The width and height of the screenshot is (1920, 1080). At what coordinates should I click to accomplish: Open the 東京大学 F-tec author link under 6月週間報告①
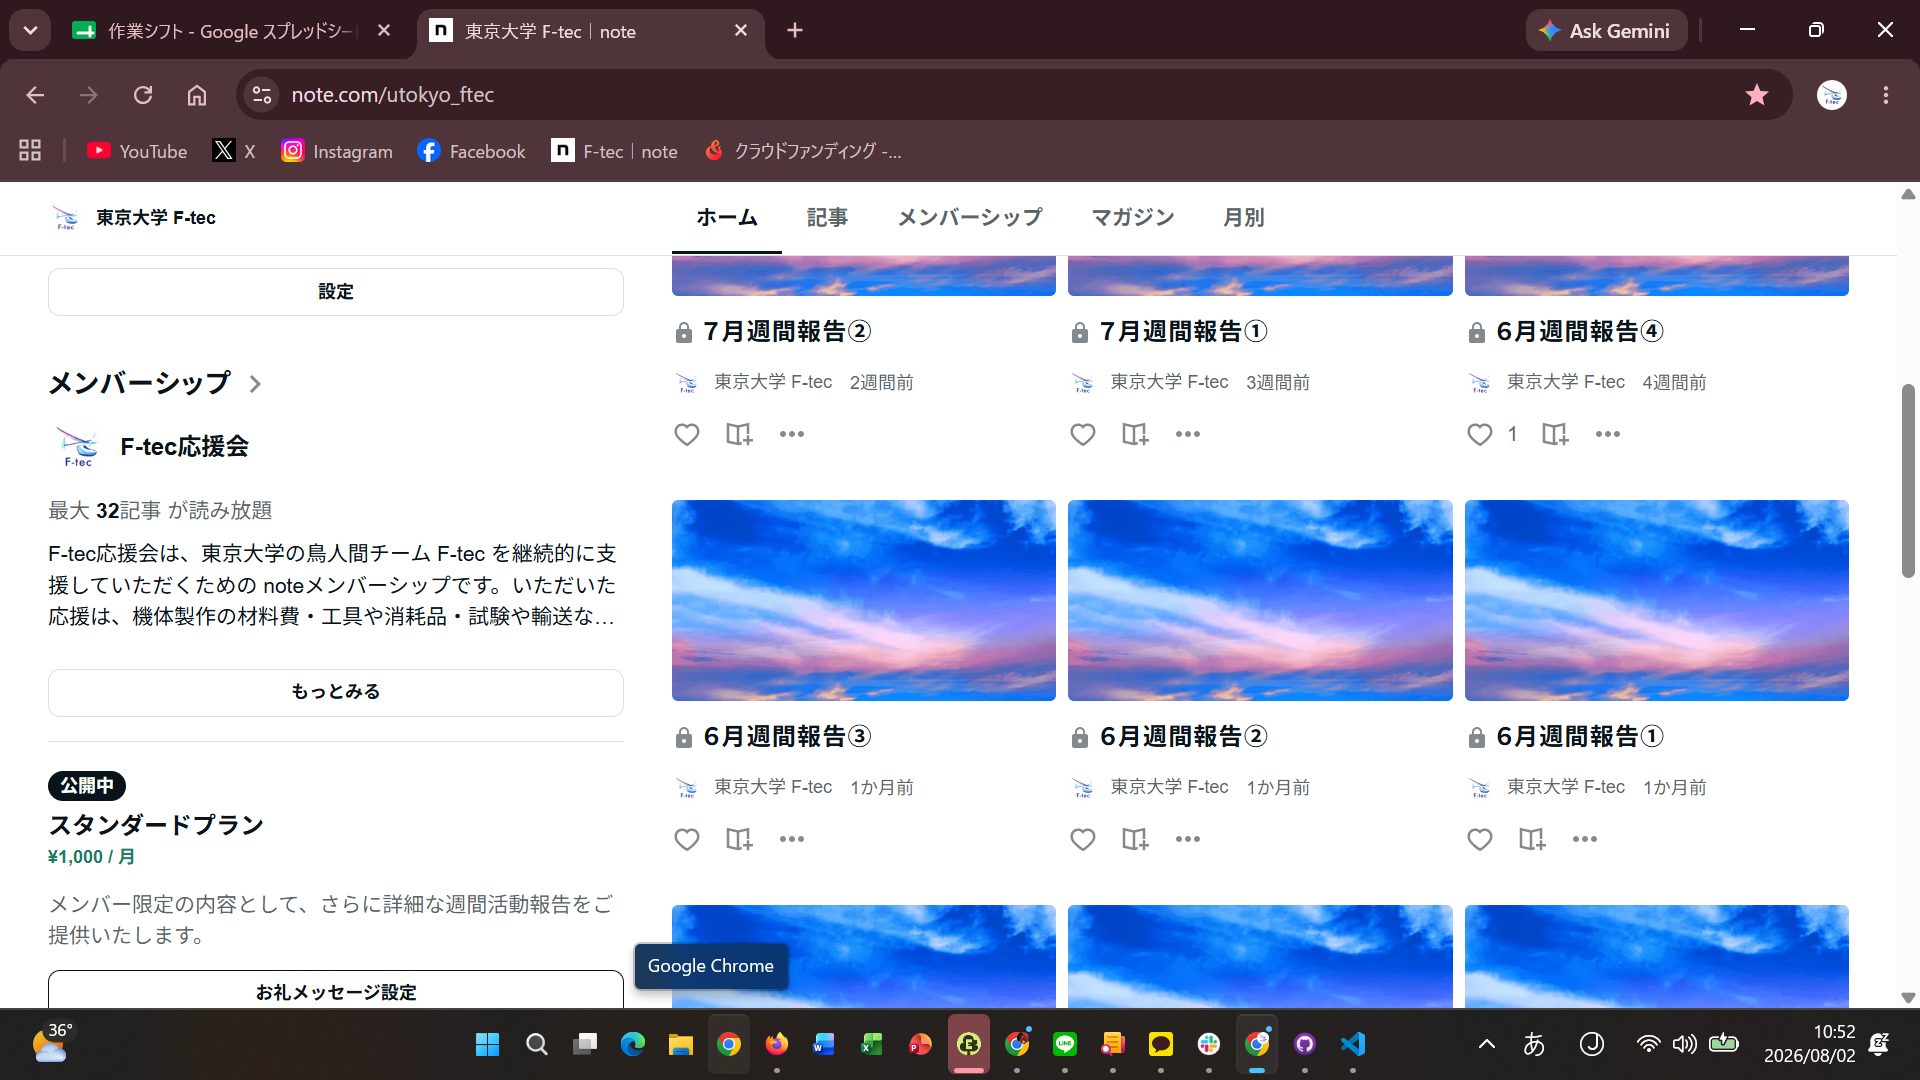coord(1565,787)
